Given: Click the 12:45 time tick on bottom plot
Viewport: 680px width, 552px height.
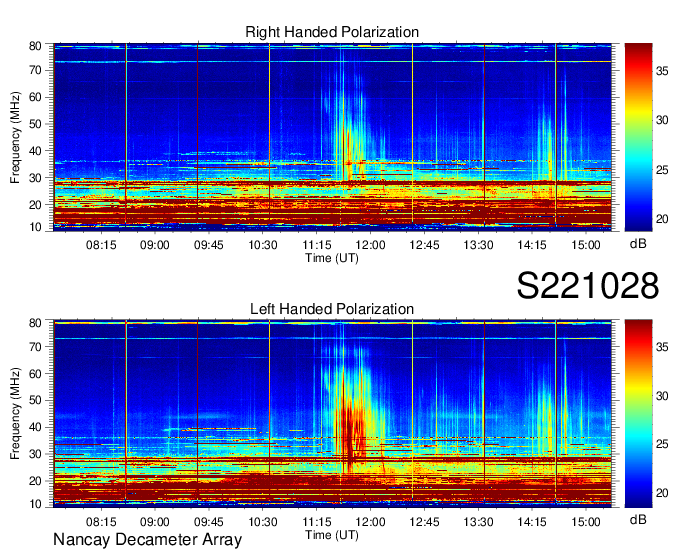Looking at the screenshot, I should [x=425, y=522].
